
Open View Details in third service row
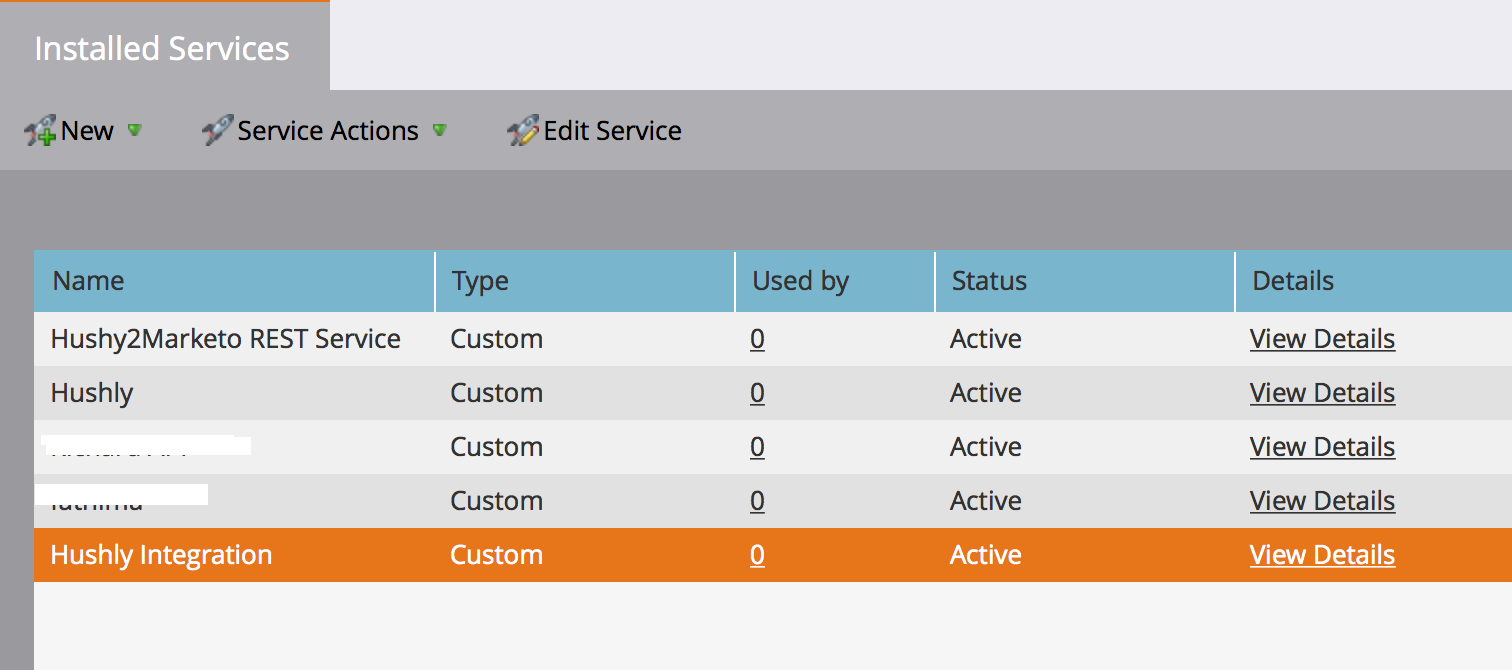pos(1322,447)
